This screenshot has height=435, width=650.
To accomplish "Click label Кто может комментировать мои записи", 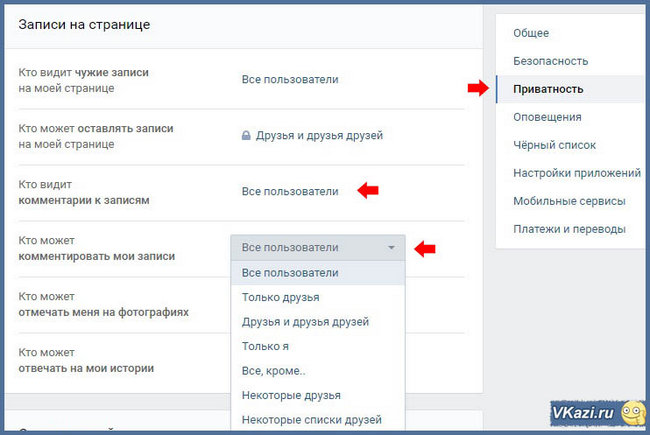I will click(97, 248).
